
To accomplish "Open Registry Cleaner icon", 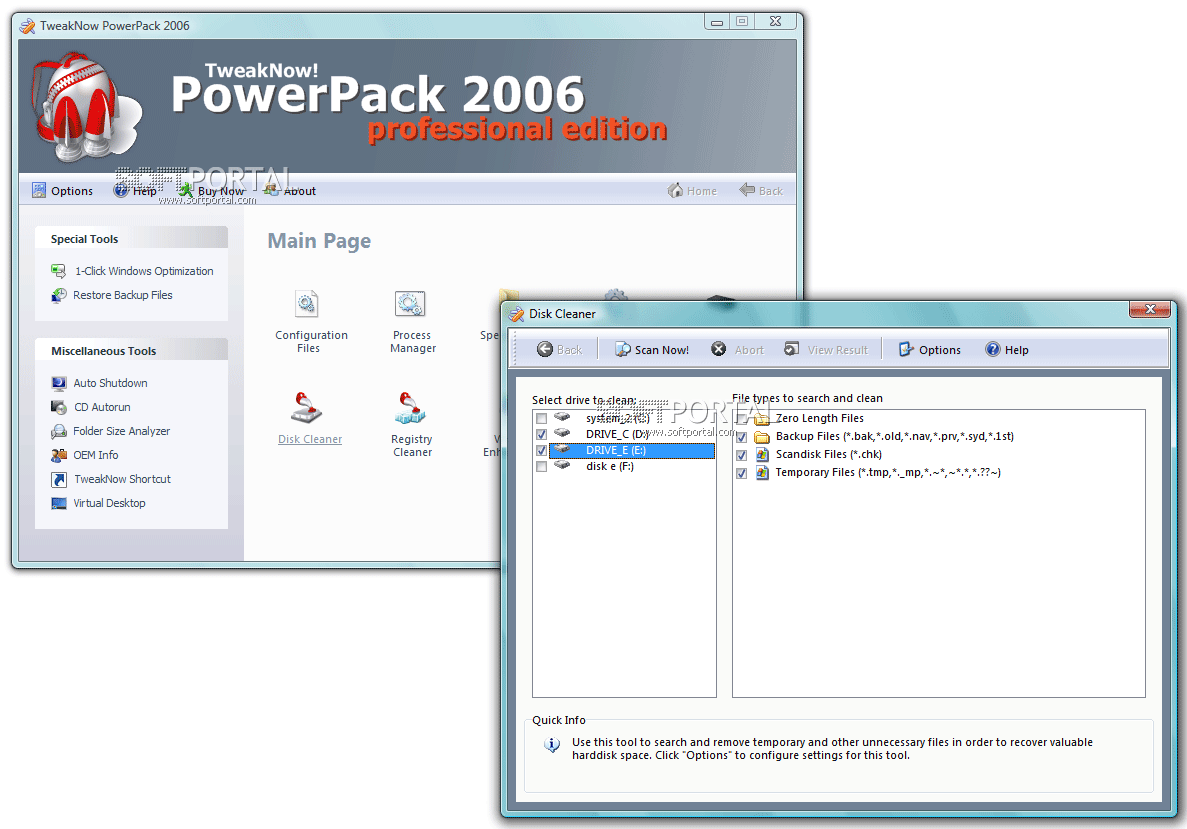I will 410,408.
